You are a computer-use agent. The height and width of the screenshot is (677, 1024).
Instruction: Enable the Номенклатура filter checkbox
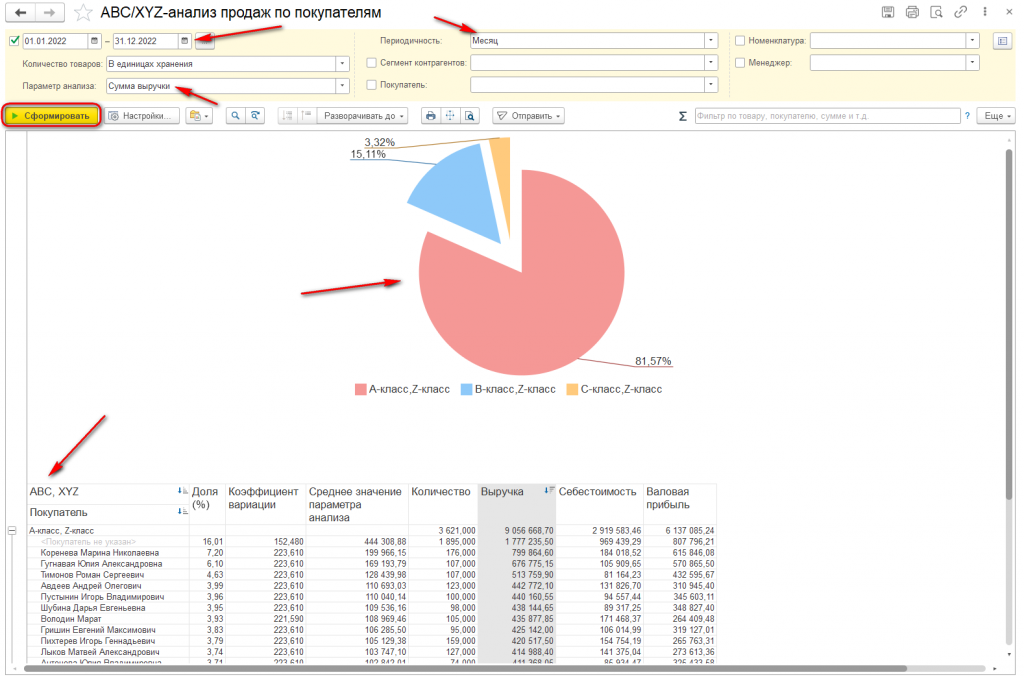740,40
